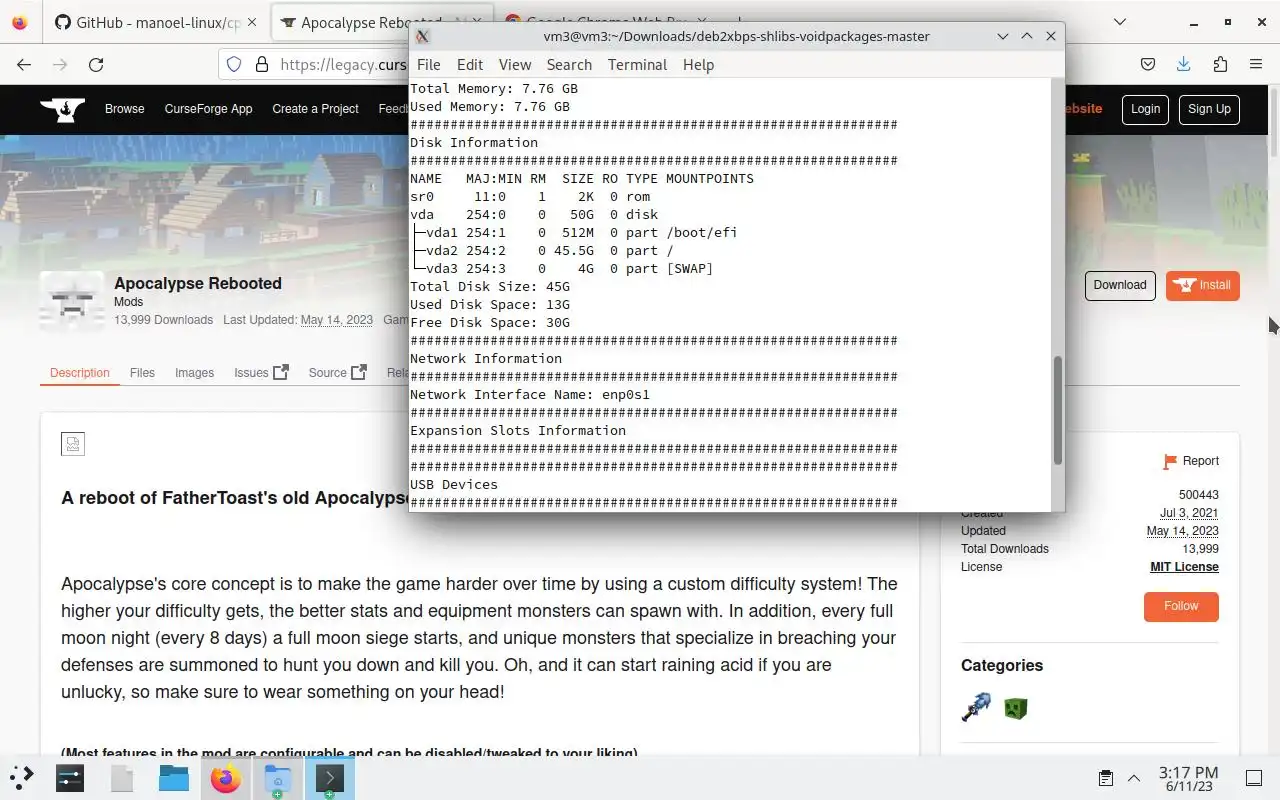1280x800 pixels.
Task: Click the terminal vertical scrollbar thumb
Action: click(x=1057, y=410)
